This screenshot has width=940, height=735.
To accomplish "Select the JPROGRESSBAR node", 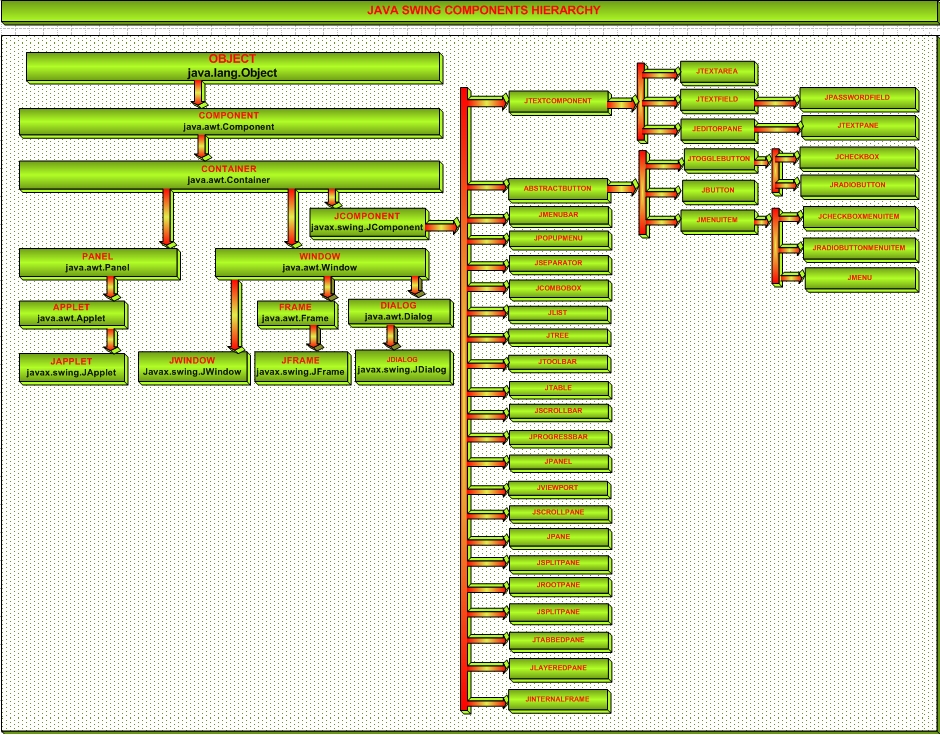I will [559, 438].
